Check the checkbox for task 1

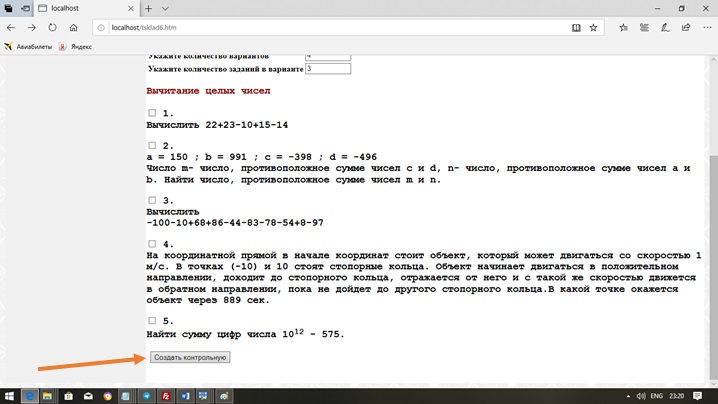point(152,114)
